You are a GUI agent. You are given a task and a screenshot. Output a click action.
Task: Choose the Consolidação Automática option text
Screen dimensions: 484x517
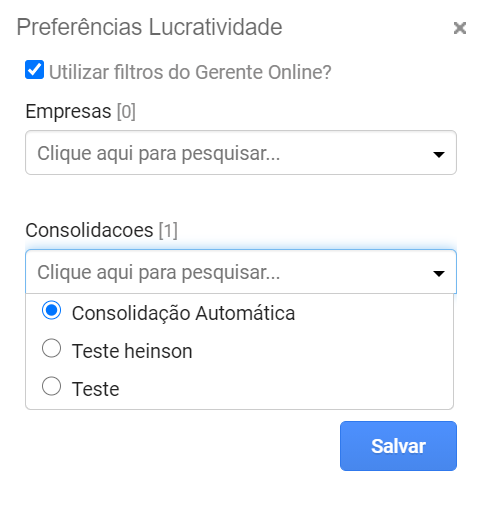point(183,313)
